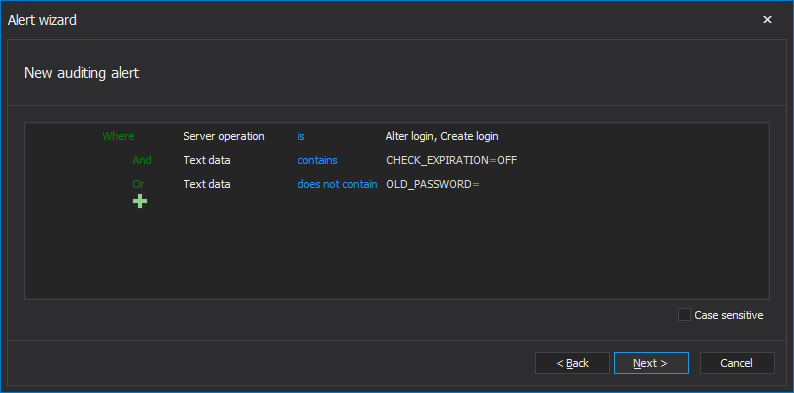Close the Alert wizard window

(768, 20)
